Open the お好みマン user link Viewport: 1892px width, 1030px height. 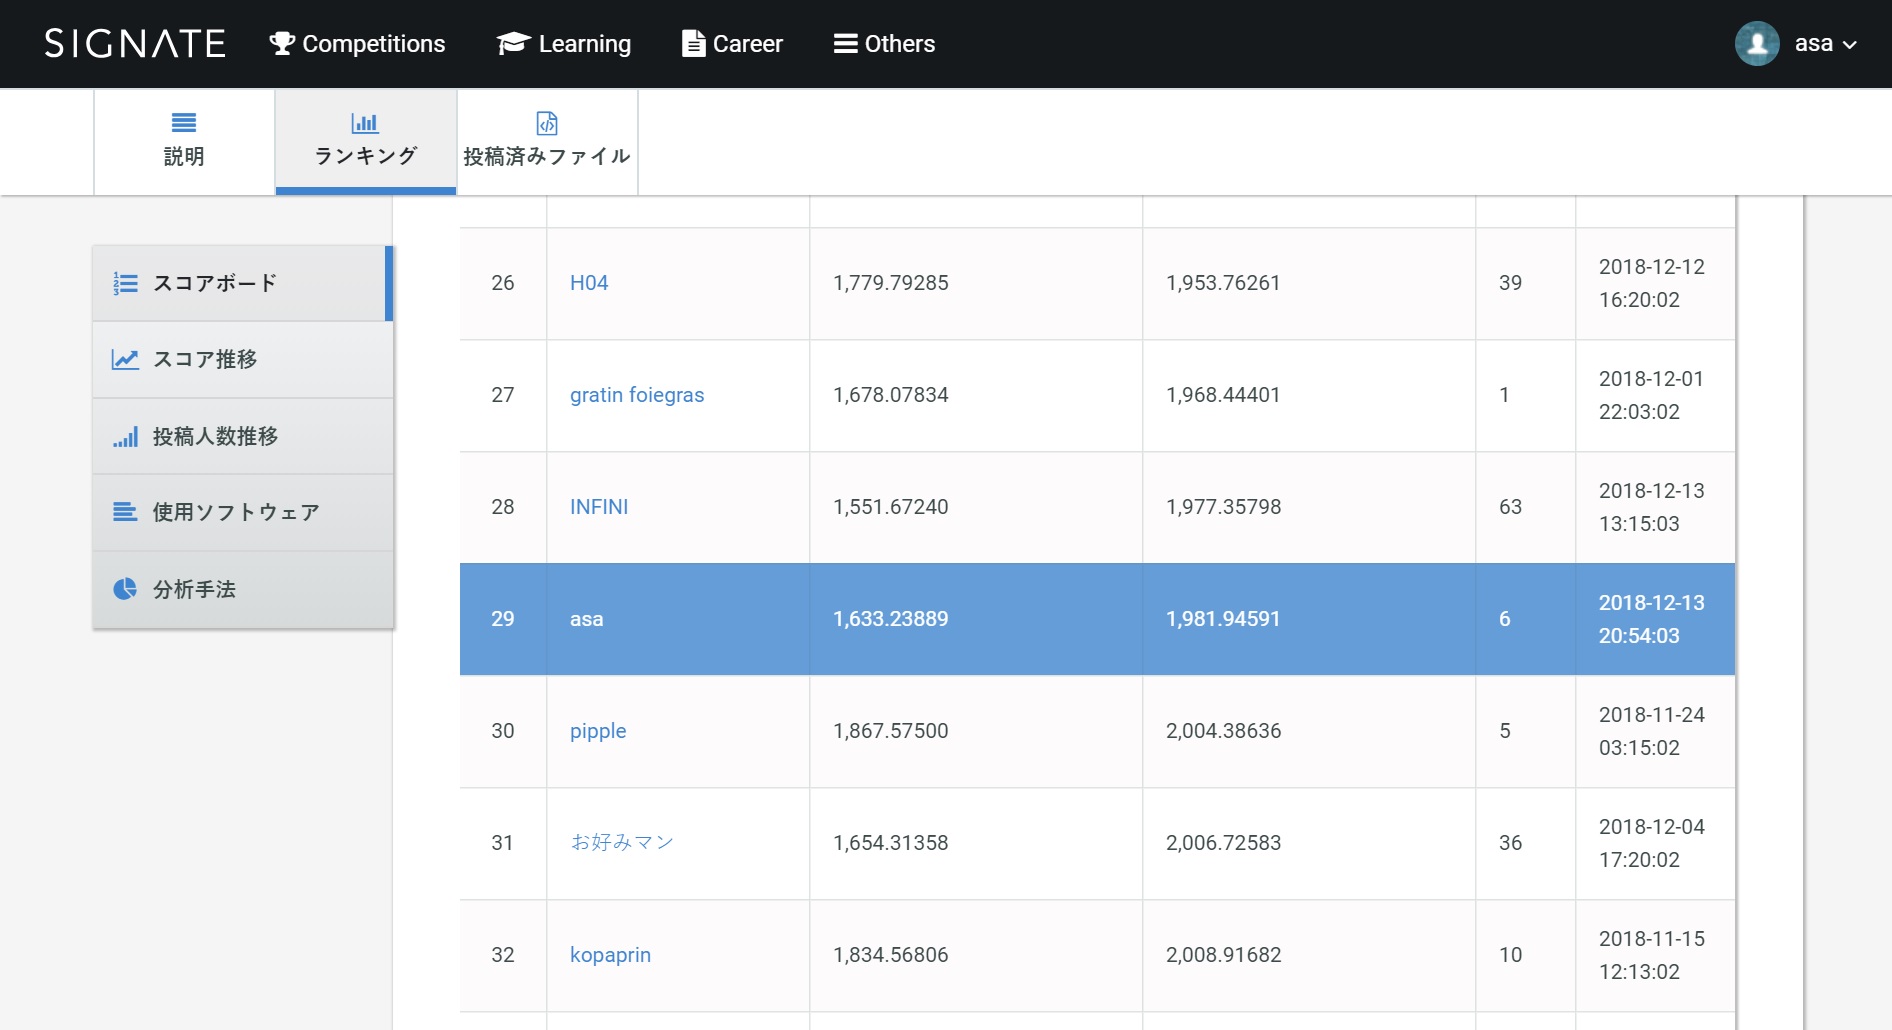click(x=622, y=843)
